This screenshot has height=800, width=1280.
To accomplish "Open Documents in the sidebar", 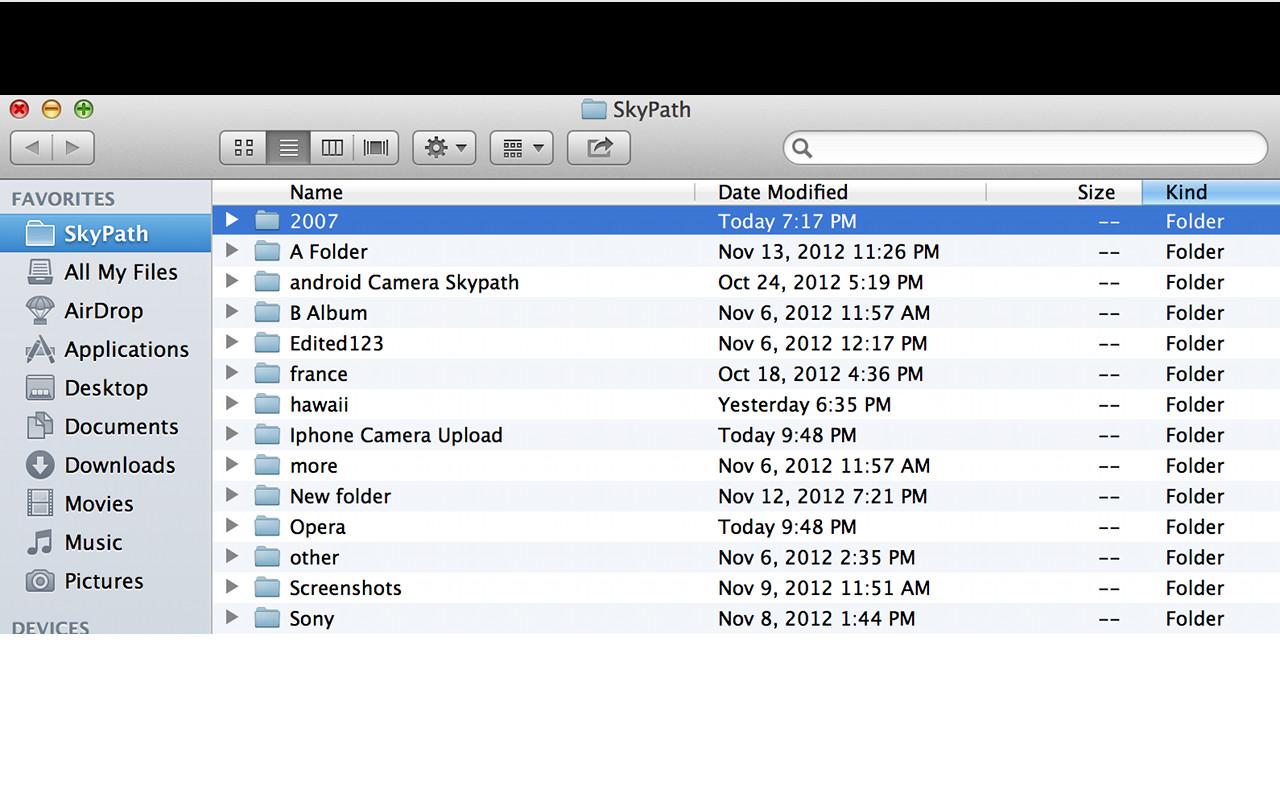I will pyautogui.click(x=121, y=427).
